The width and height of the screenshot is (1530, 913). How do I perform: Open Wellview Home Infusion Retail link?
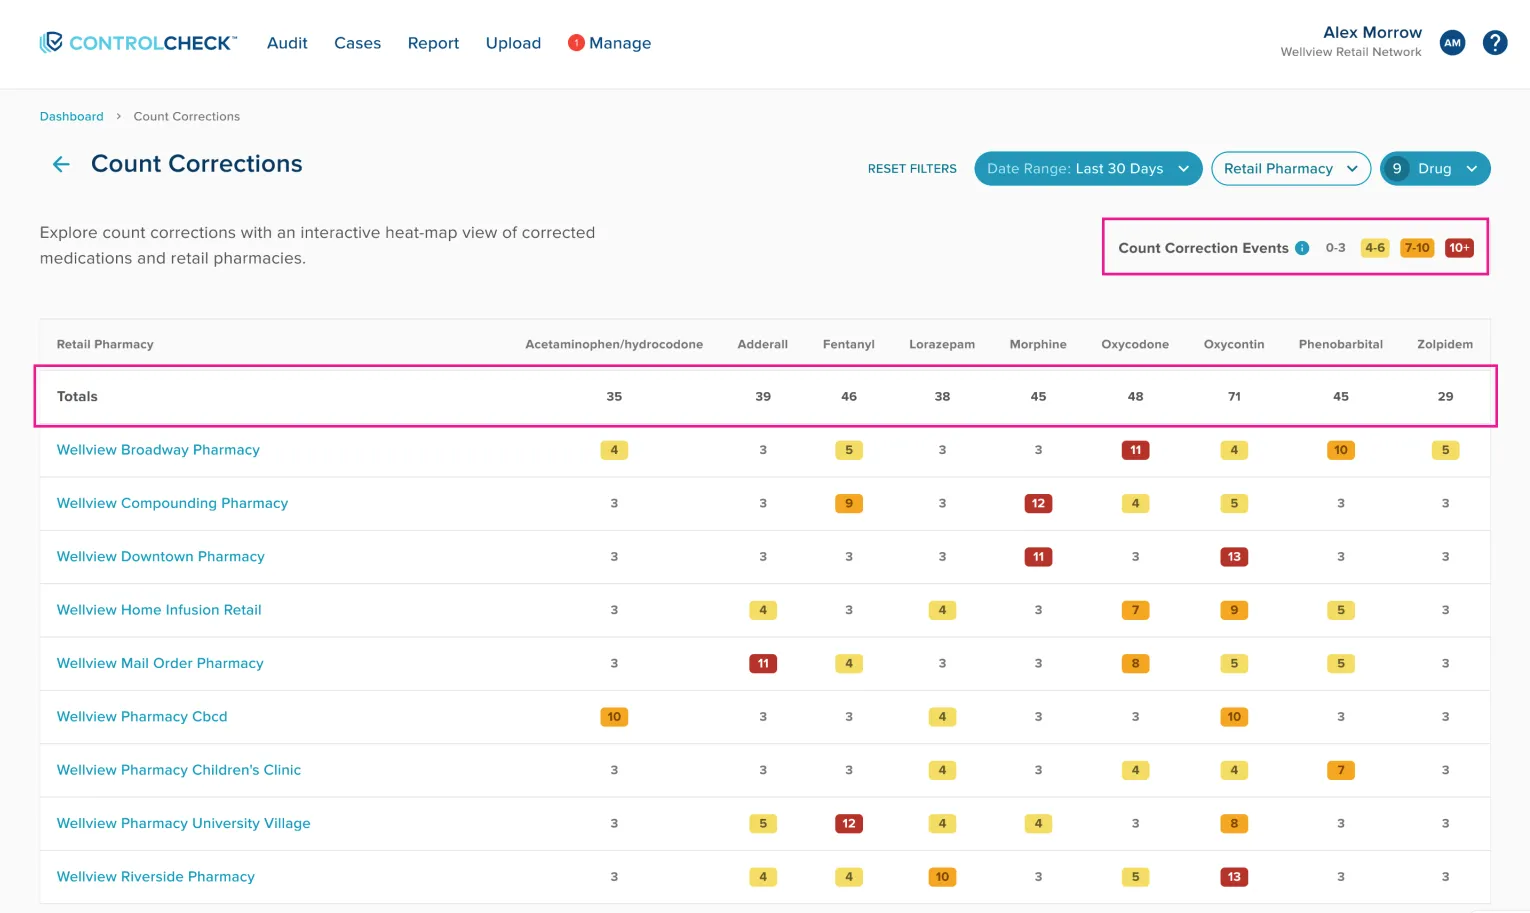[159, 610]
